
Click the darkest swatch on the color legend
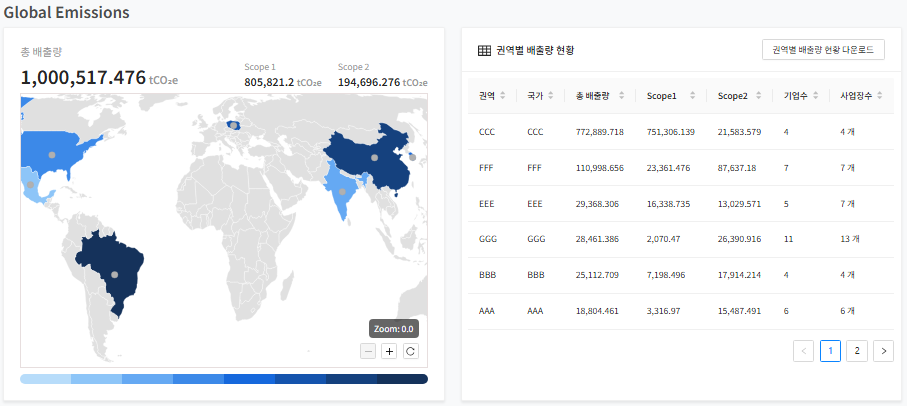tap(402, 379)
